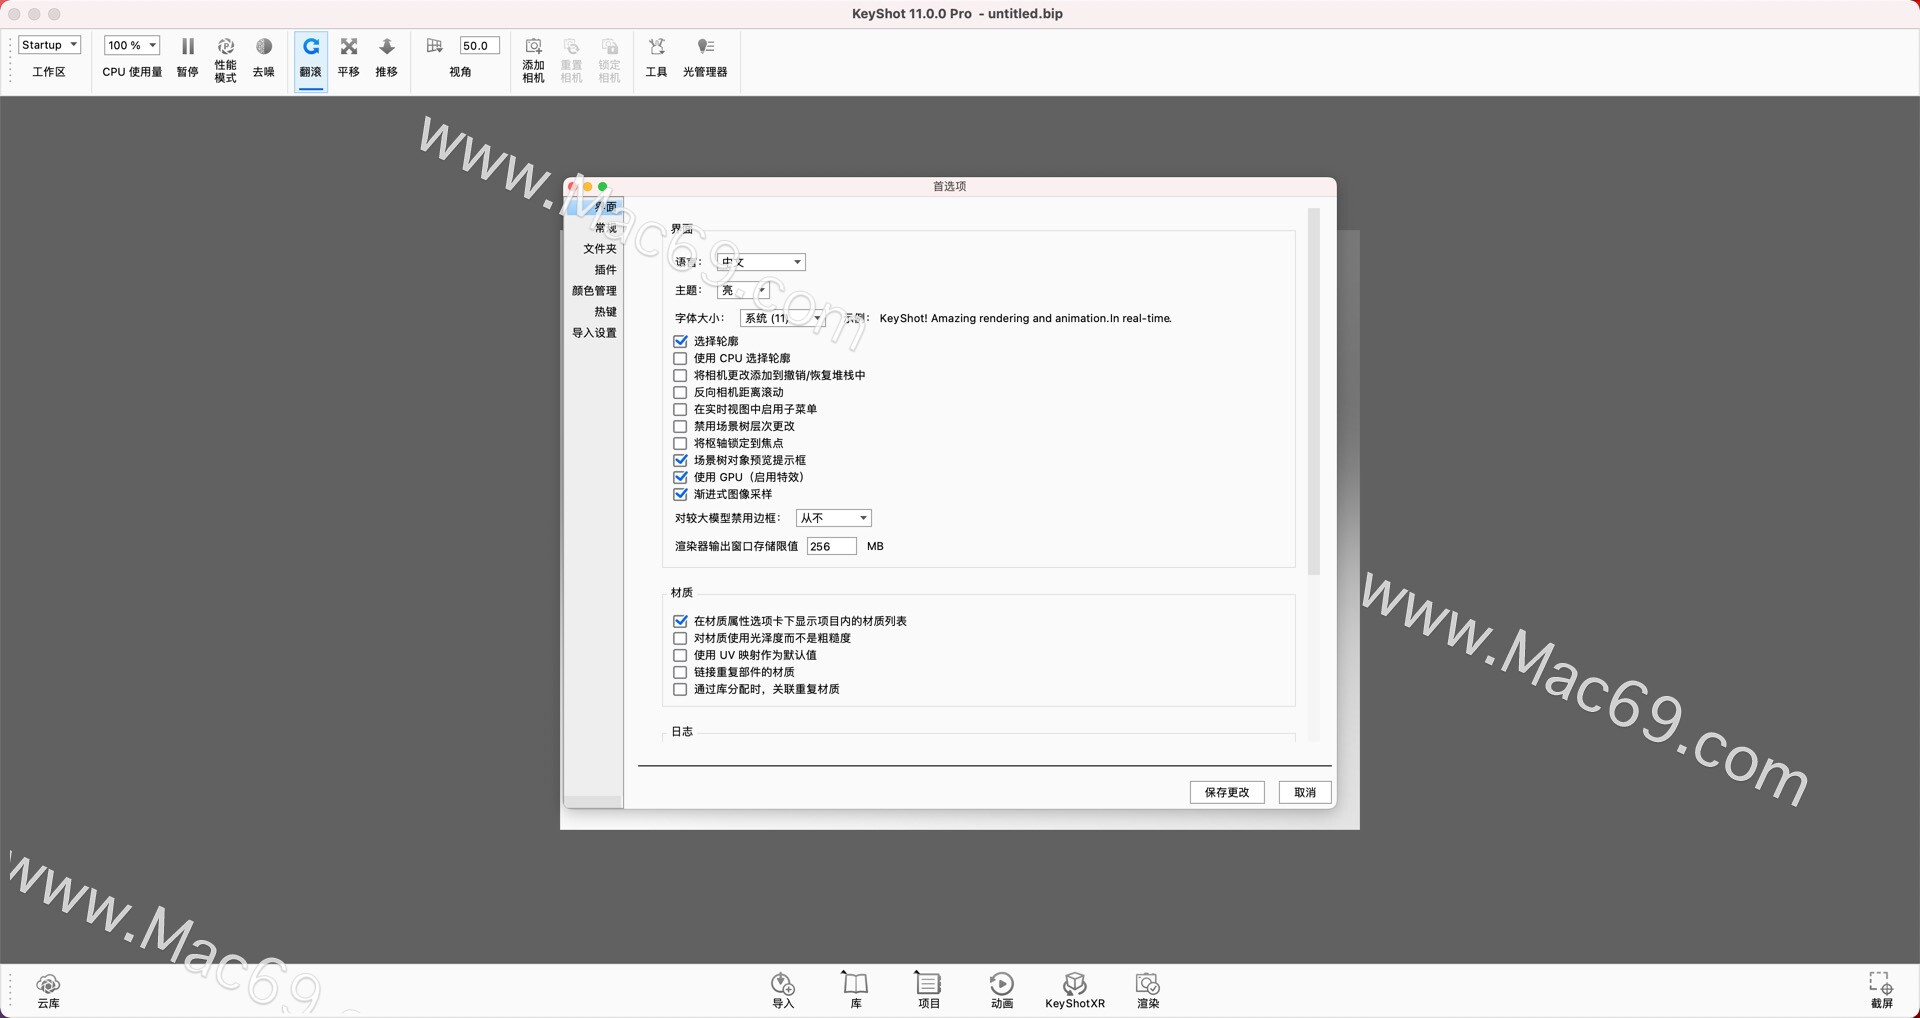Select the Dolly (推移) camera tool

[x=387, y=47]
